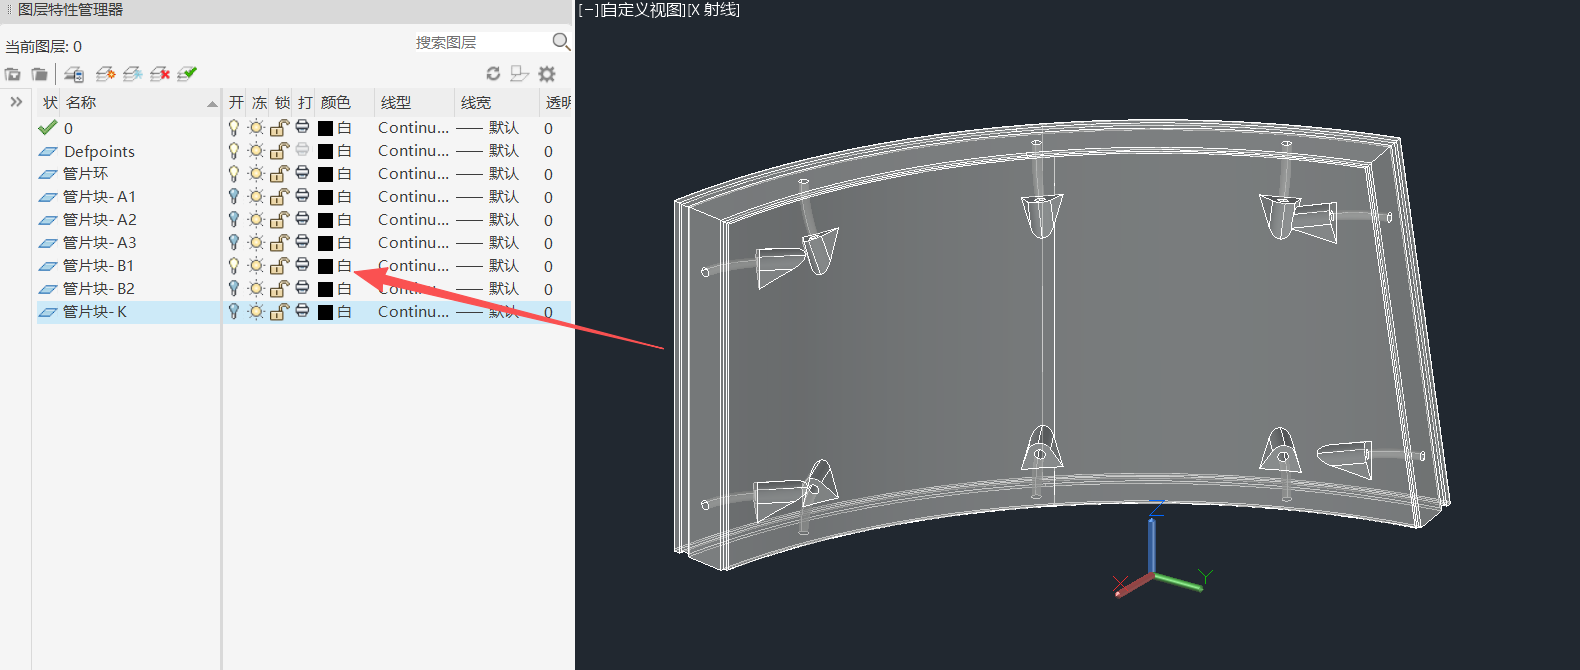
Task: Click the Delete Layer red-X icon
Action: pos(159,74)
